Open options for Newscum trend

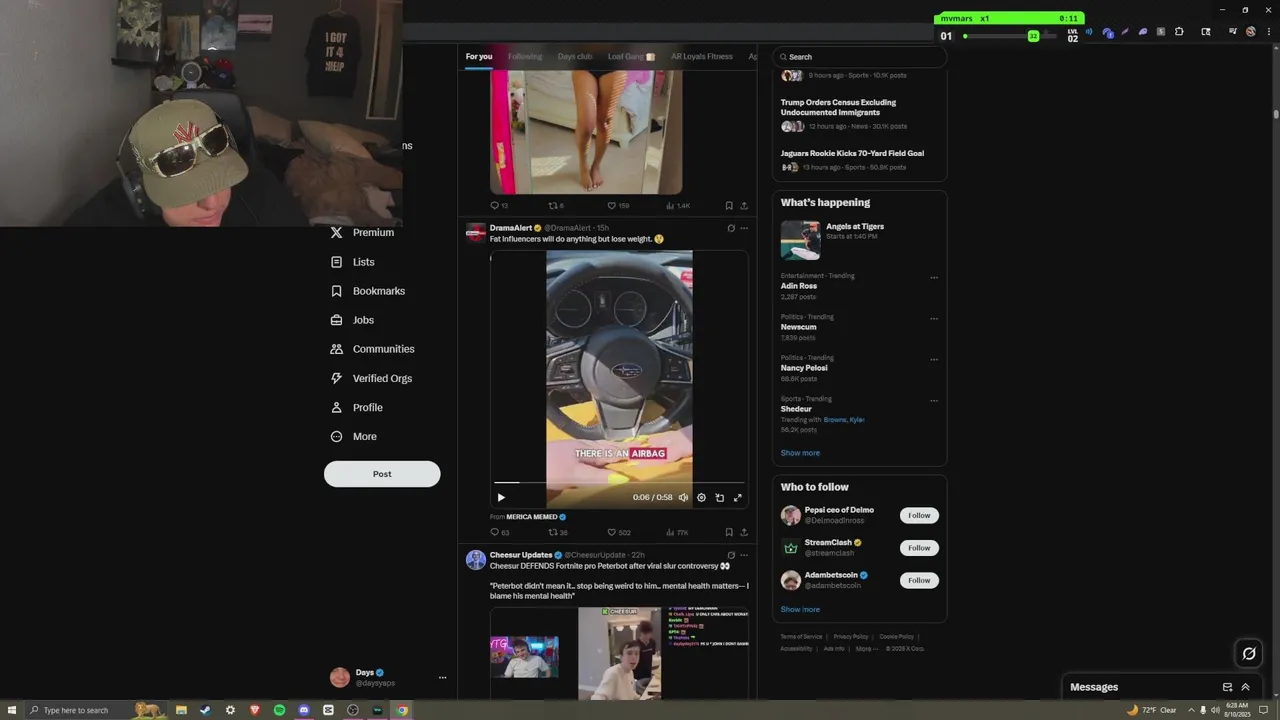click(x=934, y=319)
